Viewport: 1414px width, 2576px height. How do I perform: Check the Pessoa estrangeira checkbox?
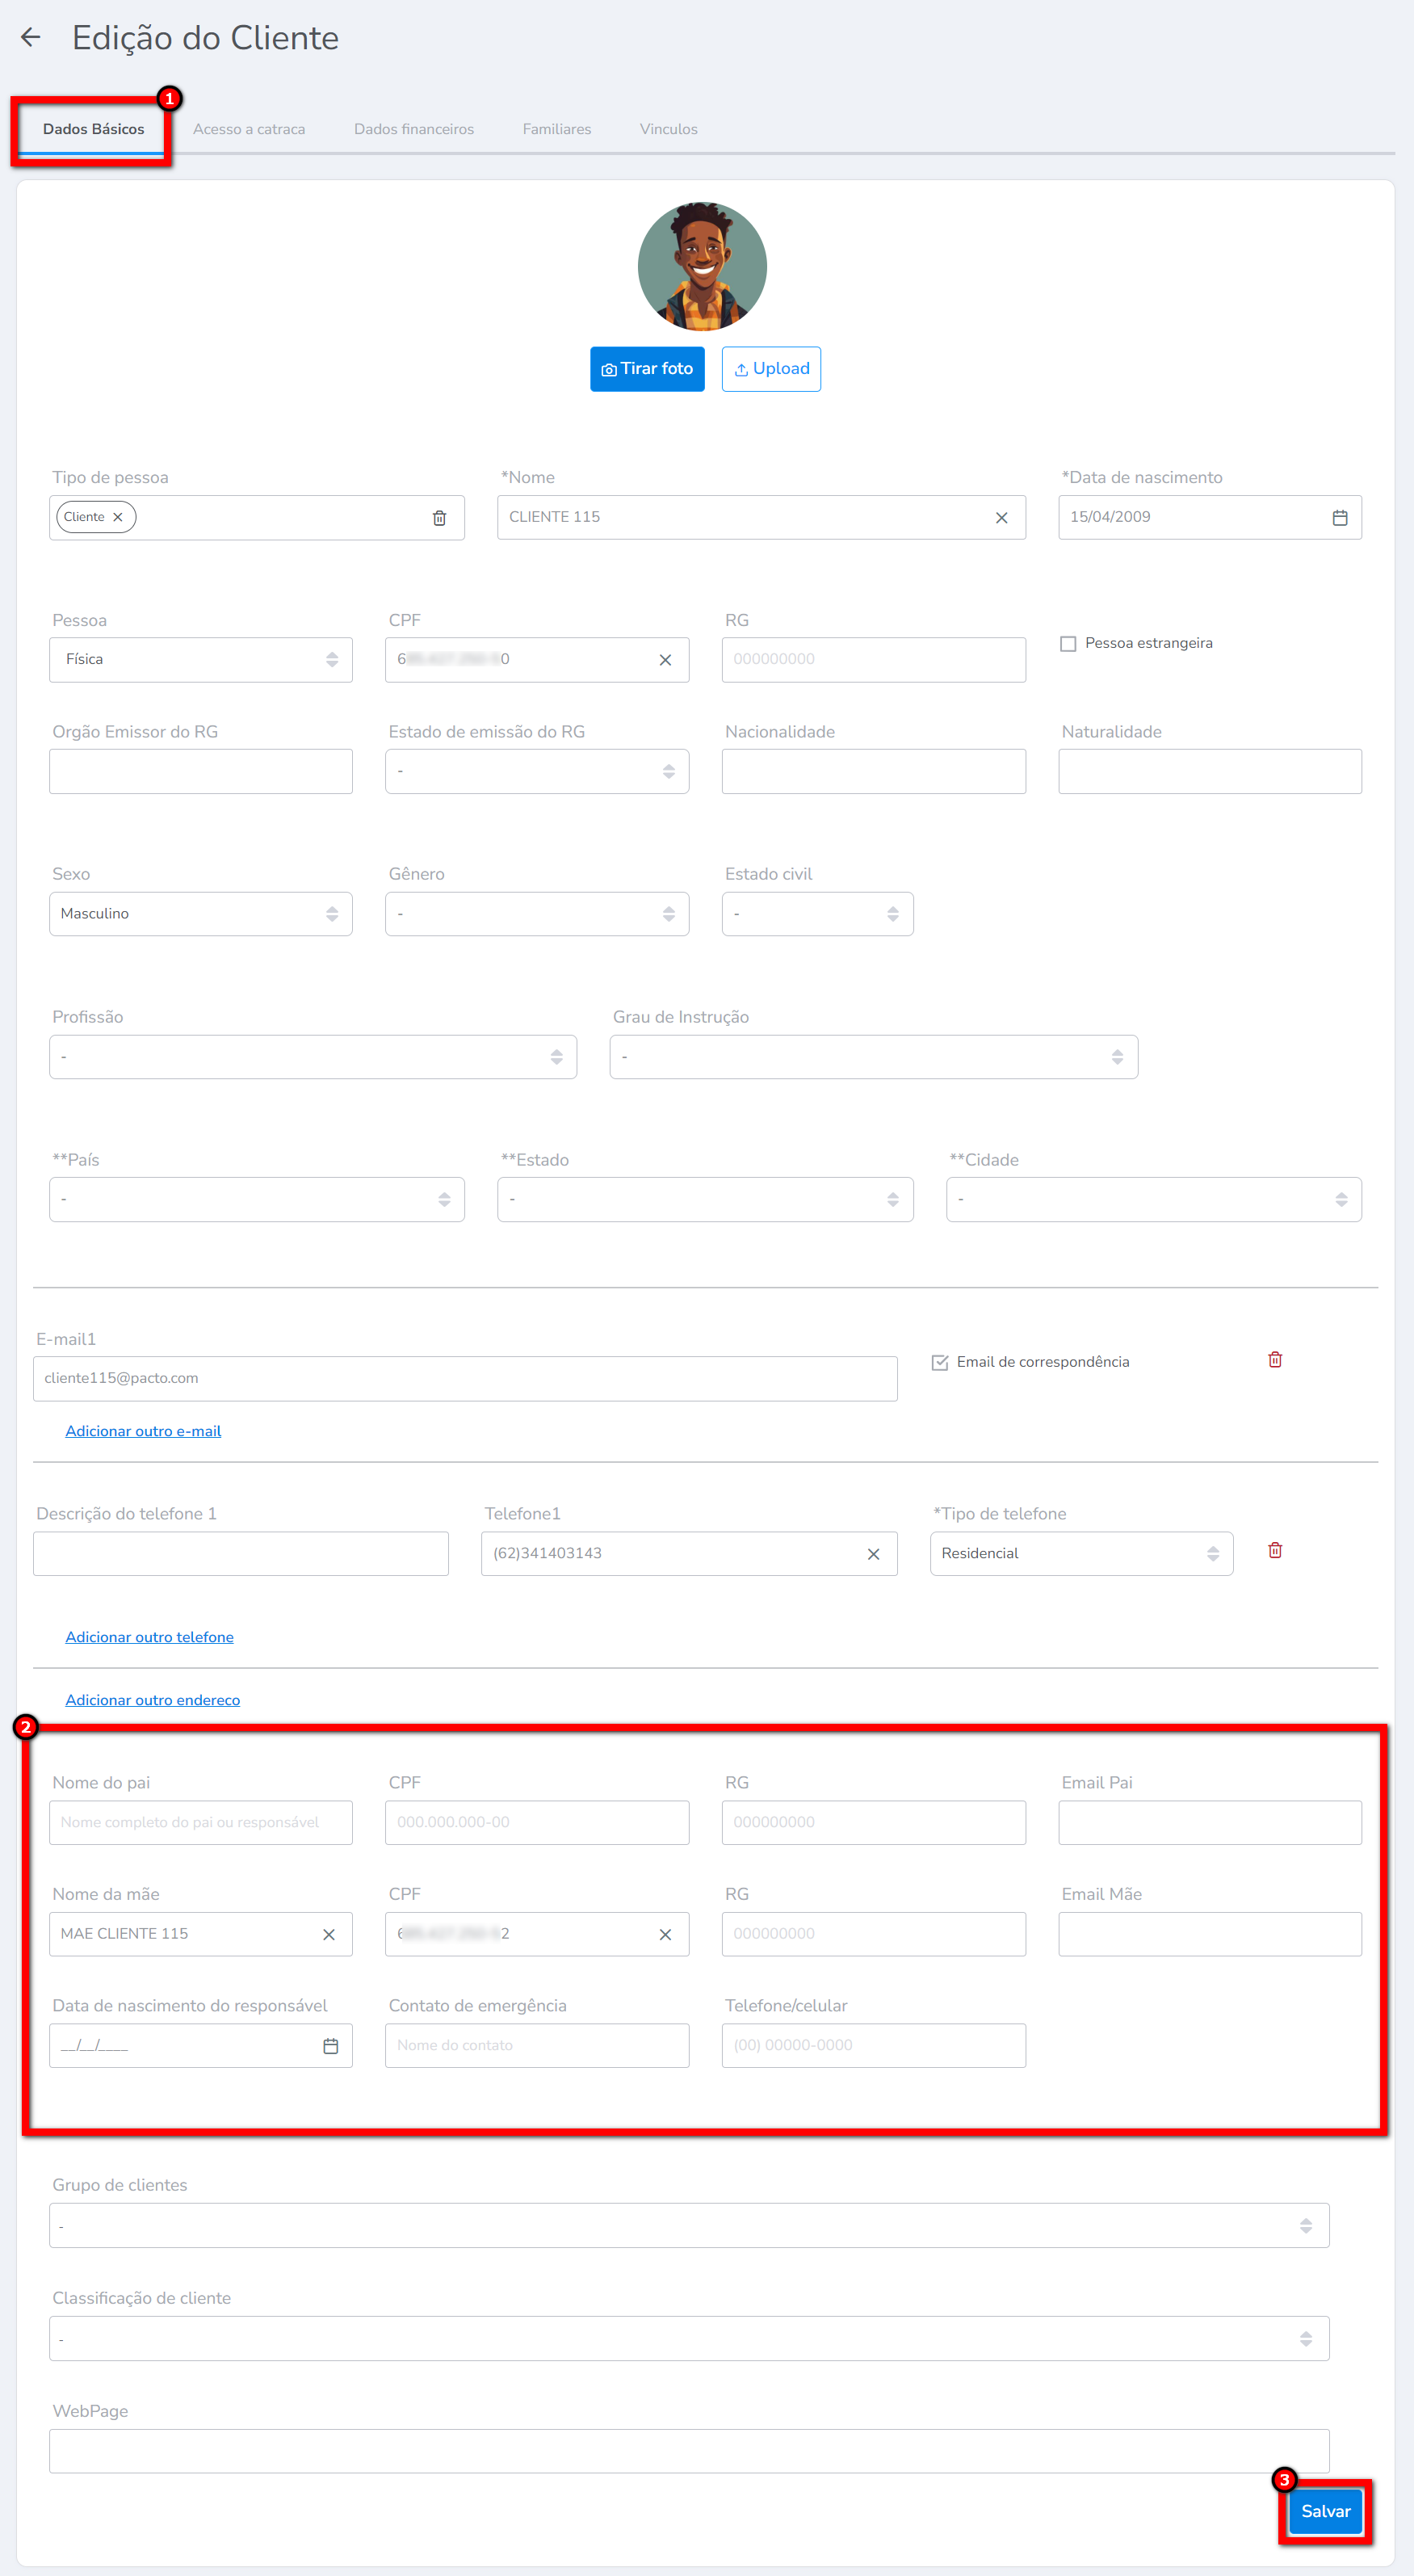1068,644
